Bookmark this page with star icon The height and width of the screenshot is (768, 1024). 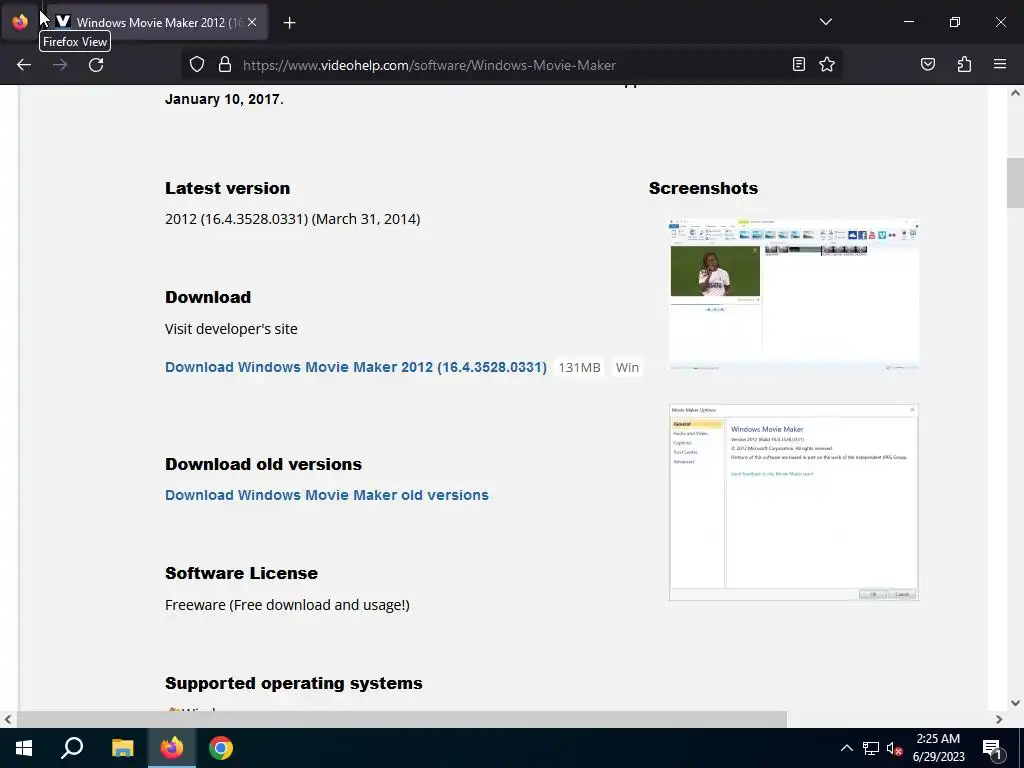click(827, 64)
